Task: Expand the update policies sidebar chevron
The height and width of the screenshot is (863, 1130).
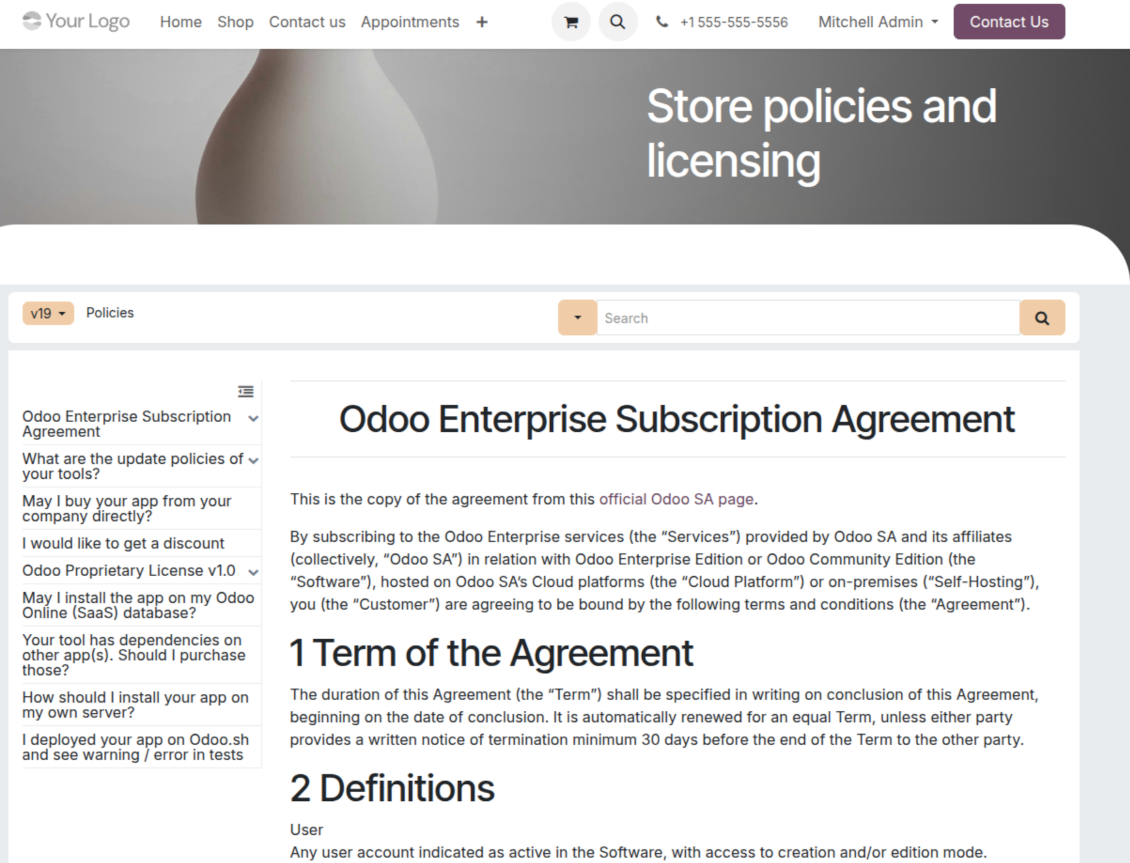Action: pyautogui.click(x=254, y=460)
